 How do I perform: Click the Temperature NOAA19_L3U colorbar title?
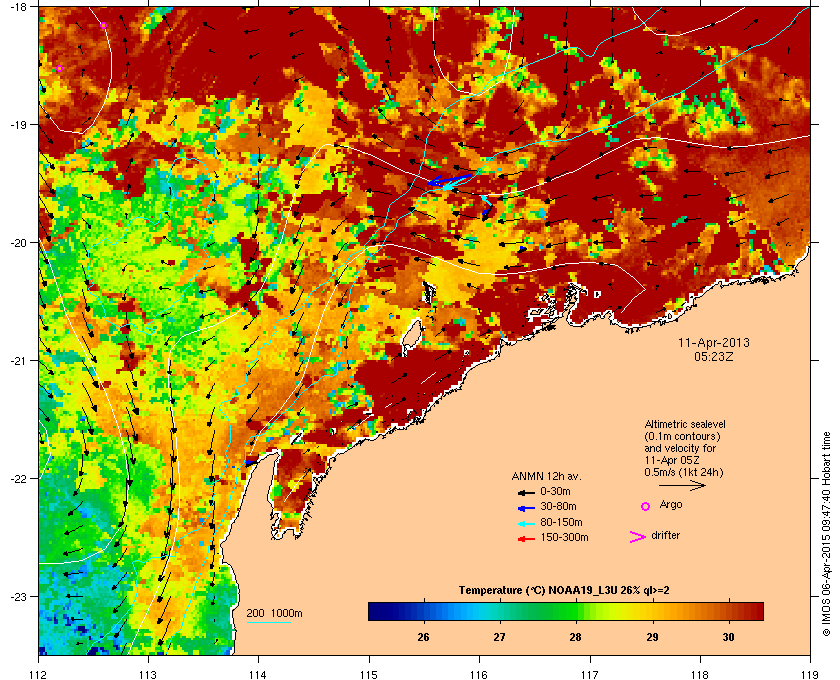click(x=564, y=591)
